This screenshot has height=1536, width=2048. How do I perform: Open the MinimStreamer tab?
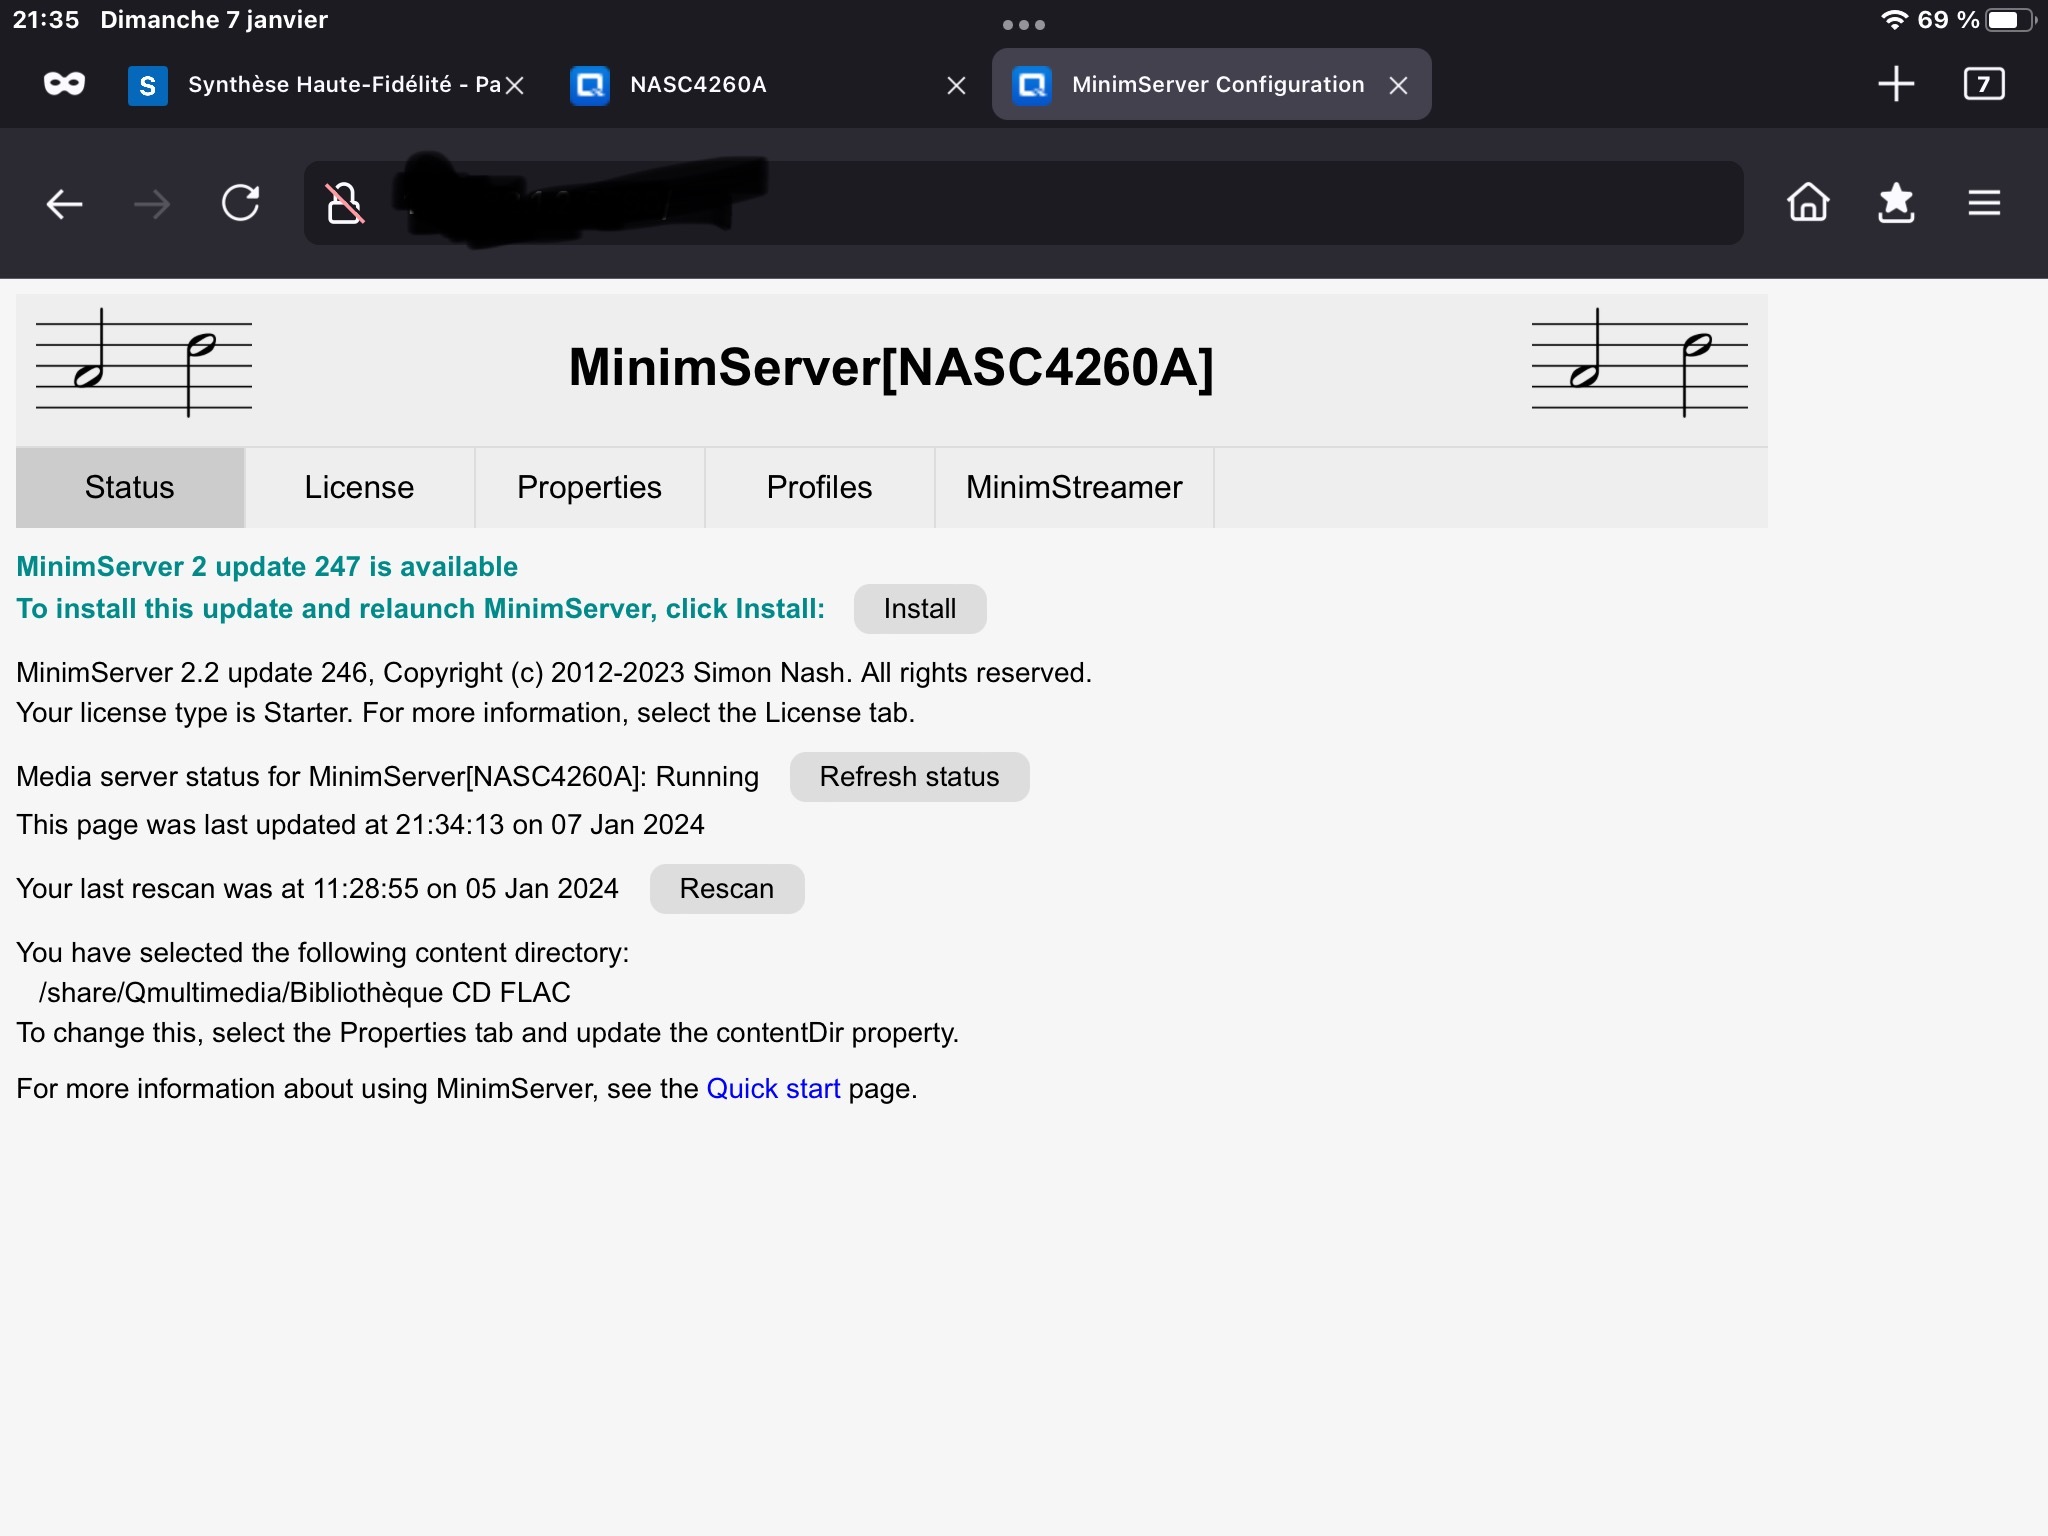point(1074,487)
